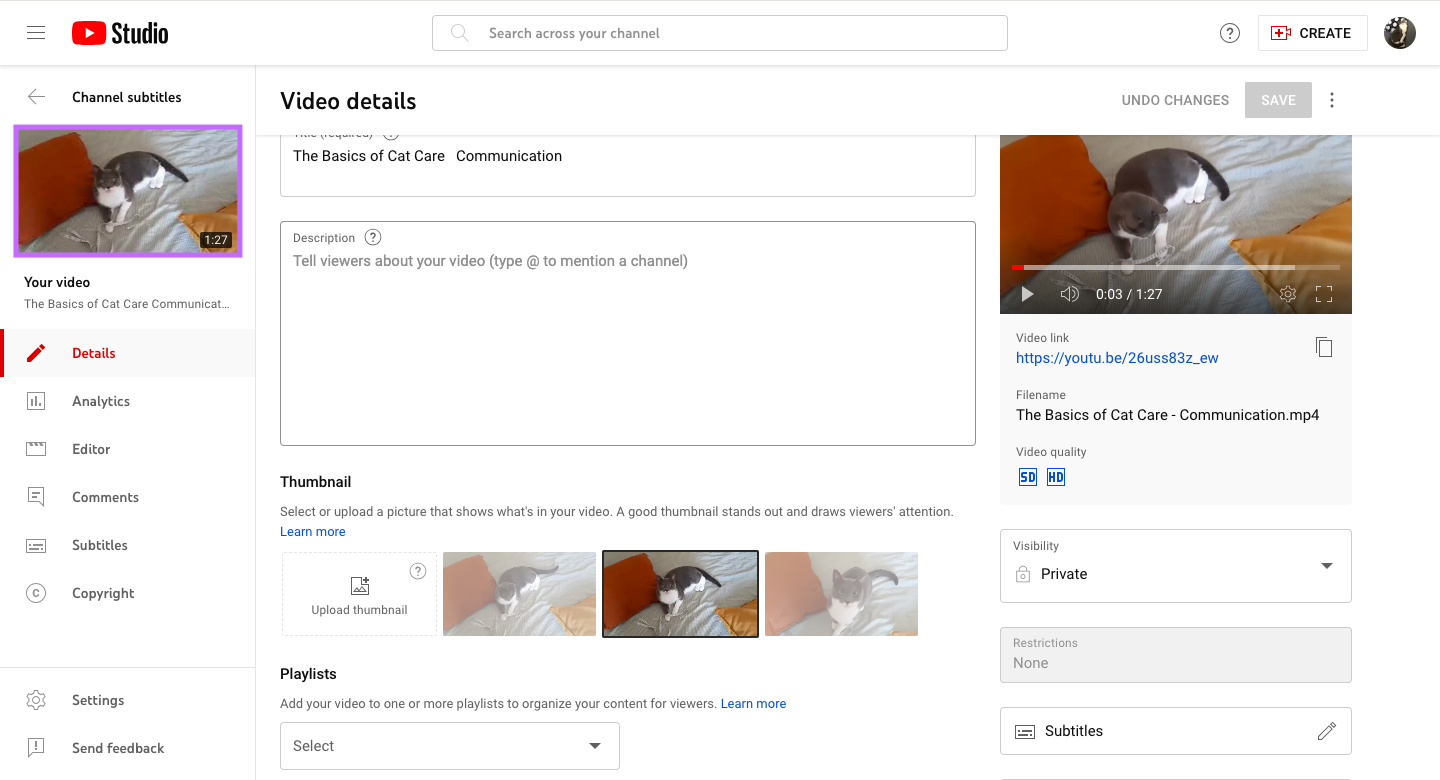Go back to Channel subtitles
1440x780 pixels.
(x=36, y=96)
